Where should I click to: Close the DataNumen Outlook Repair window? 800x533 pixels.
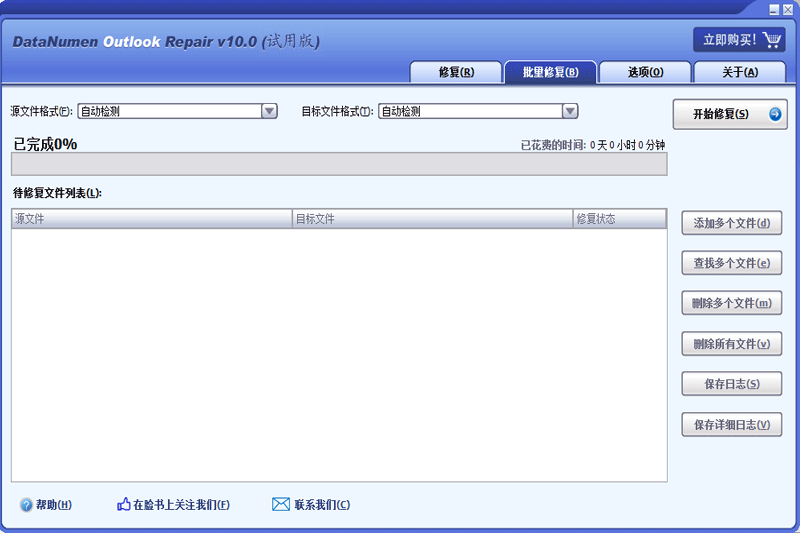pyautogui.click(x=788, y=9)
